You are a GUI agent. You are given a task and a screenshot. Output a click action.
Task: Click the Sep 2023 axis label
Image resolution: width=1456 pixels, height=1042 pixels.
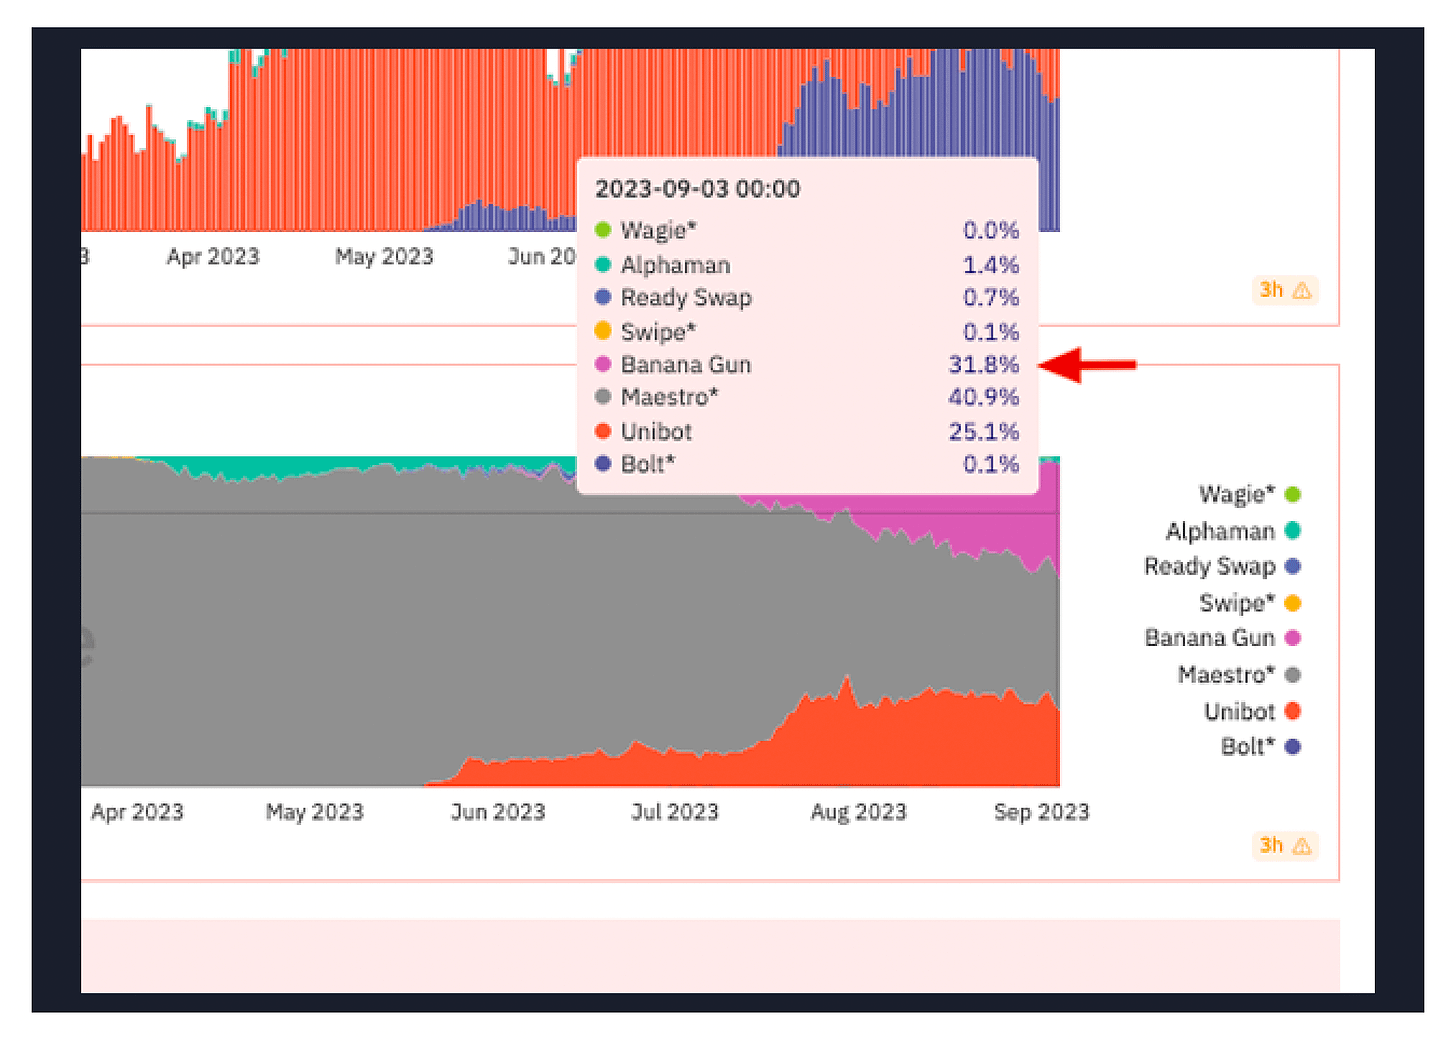point(1041,812)
